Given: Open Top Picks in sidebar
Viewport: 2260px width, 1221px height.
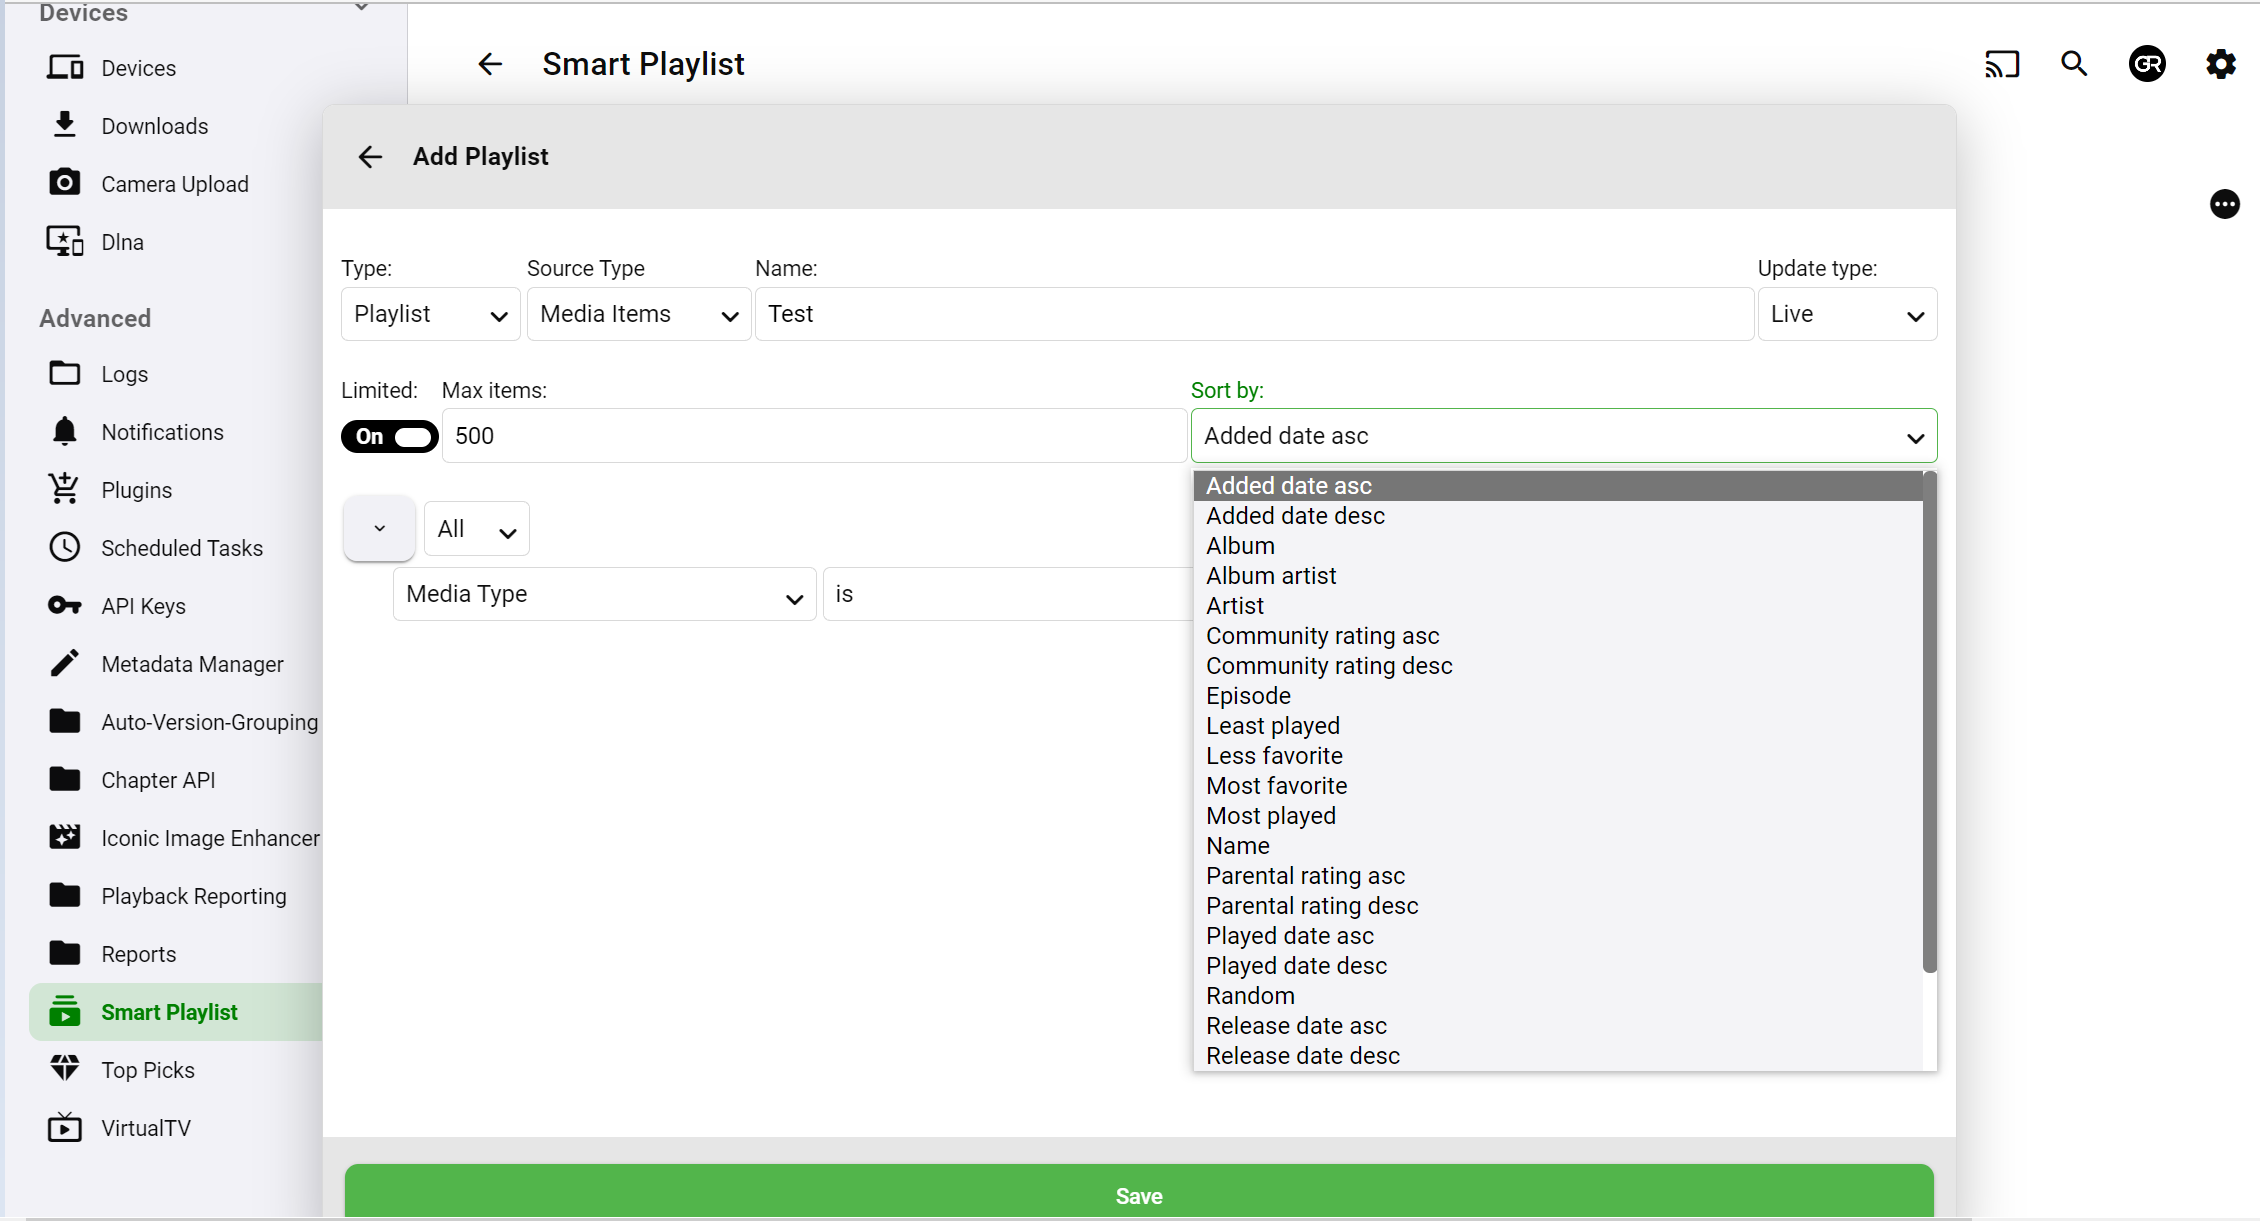Looking at the screenshot, I should 147,1070.
